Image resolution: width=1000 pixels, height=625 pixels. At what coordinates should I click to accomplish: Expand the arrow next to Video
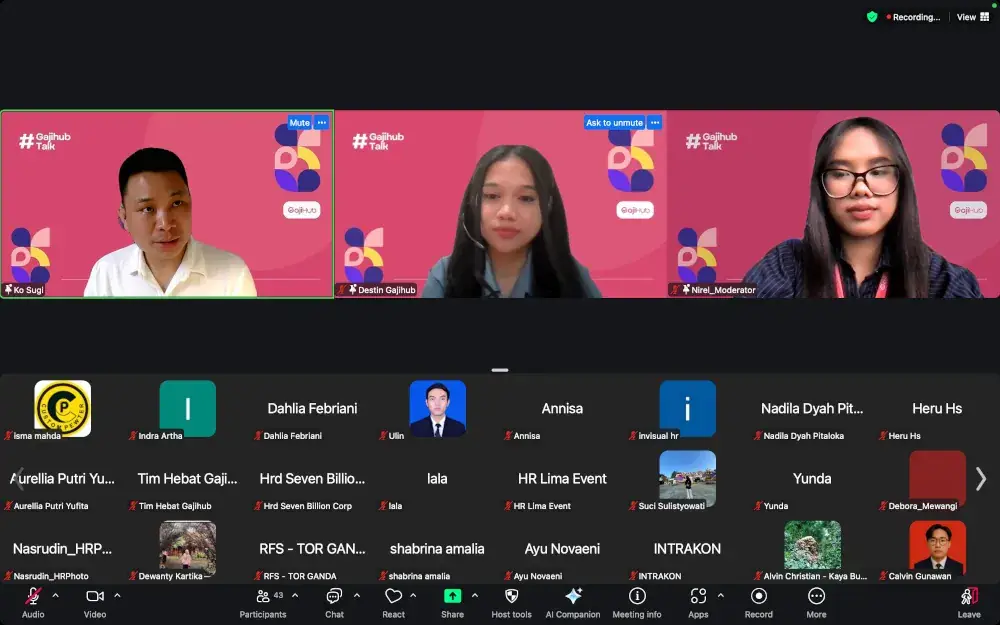coord(117,596)
